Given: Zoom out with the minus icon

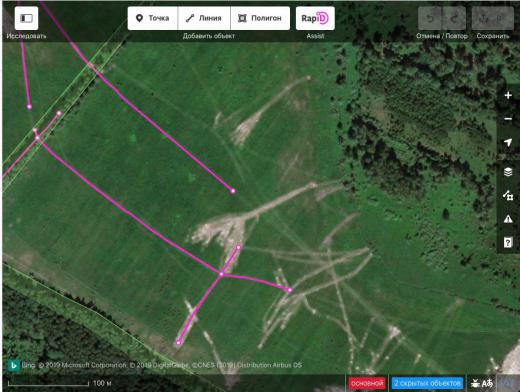Looking at the screenshot, I should (508, 119).
